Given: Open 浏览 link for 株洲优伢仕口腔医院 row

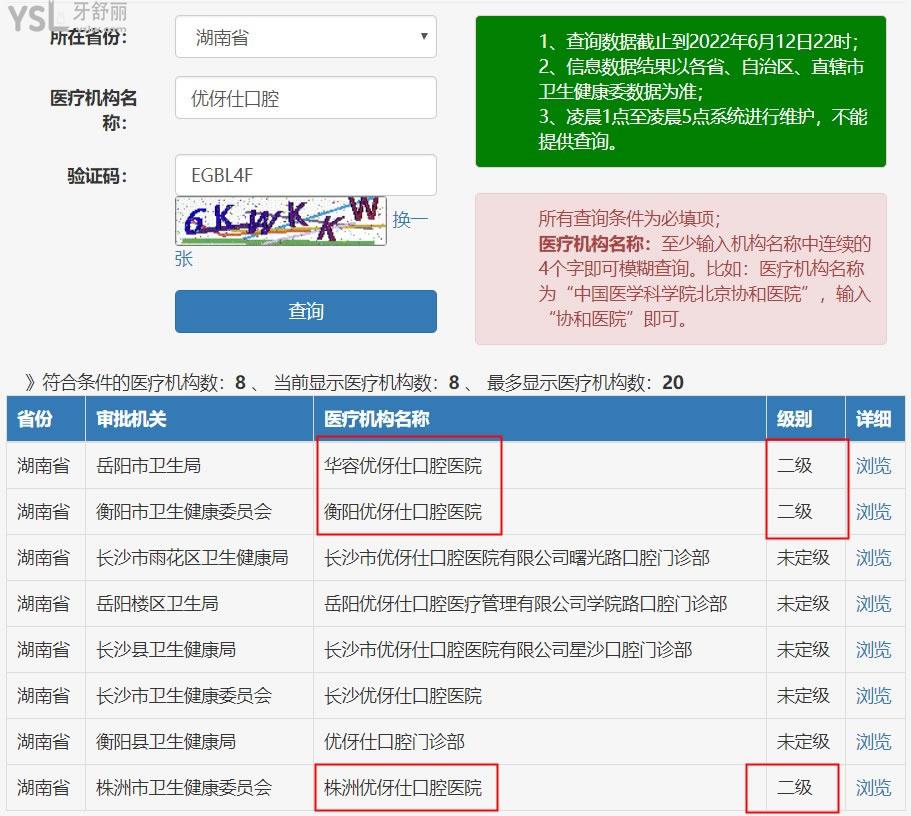Looking at the screenshot, I should point(873,788).
